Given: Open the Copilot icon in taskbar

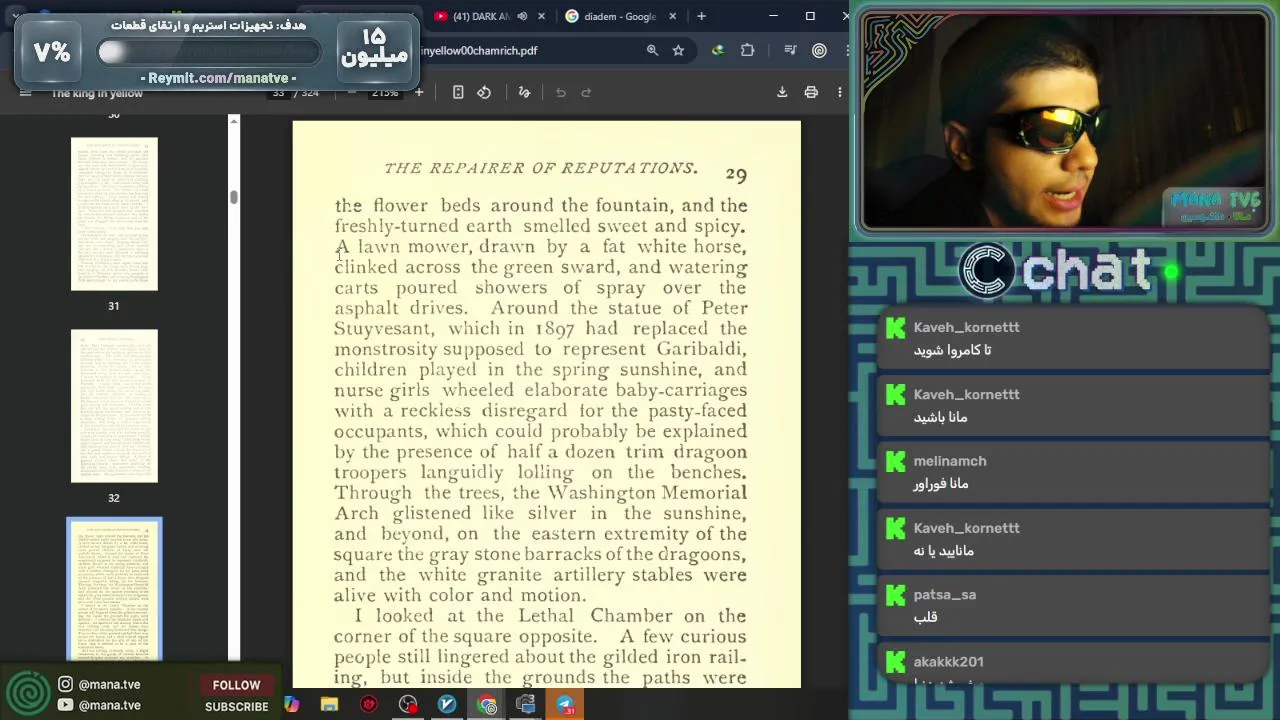Looking at the screenshot, I should tap(291, 705).
